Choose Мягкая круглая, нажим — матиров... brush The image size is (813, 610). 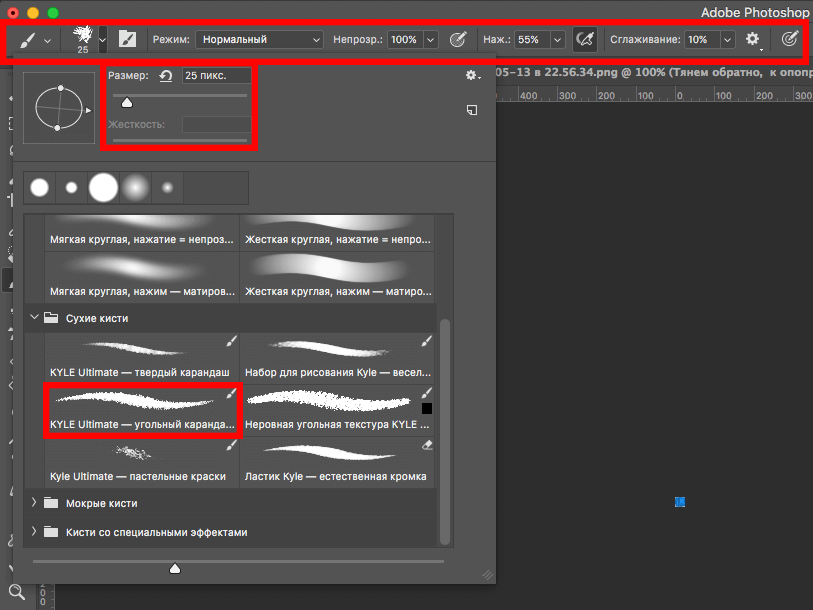click(142, 277)
